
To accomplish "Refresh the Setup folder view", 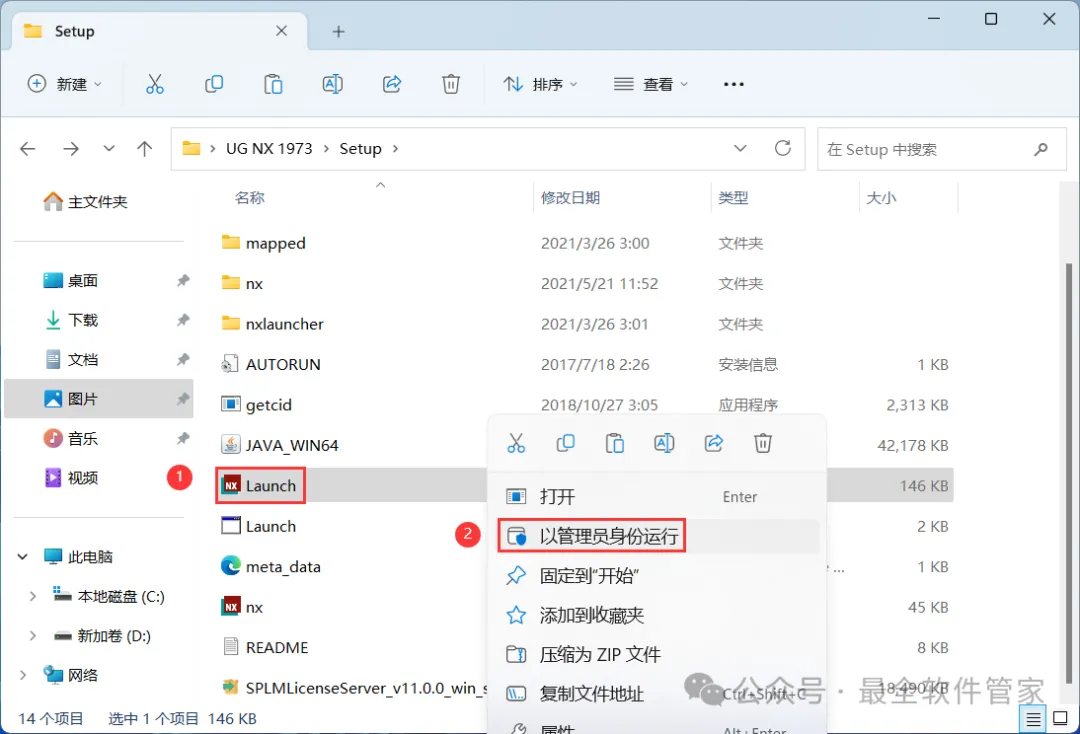I will tap(782, 148).
